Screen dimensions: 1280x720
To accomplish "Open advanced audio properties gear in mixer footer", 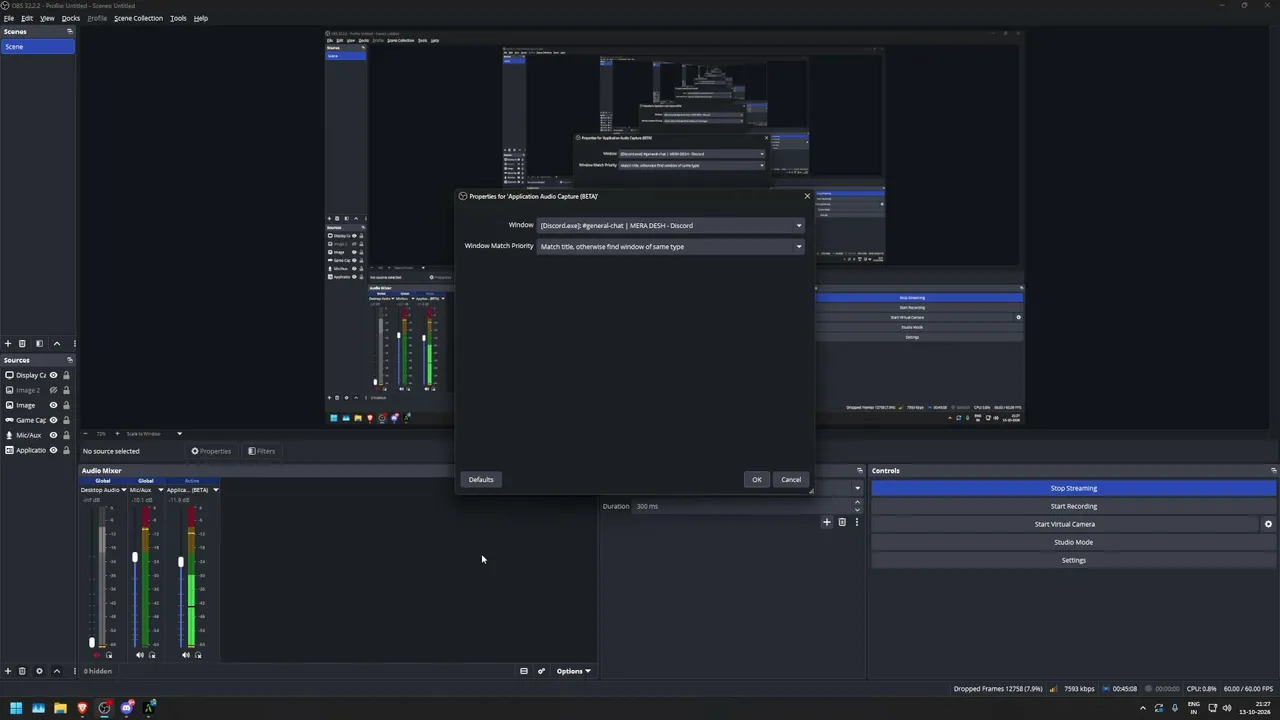I will tap(541, 671).
